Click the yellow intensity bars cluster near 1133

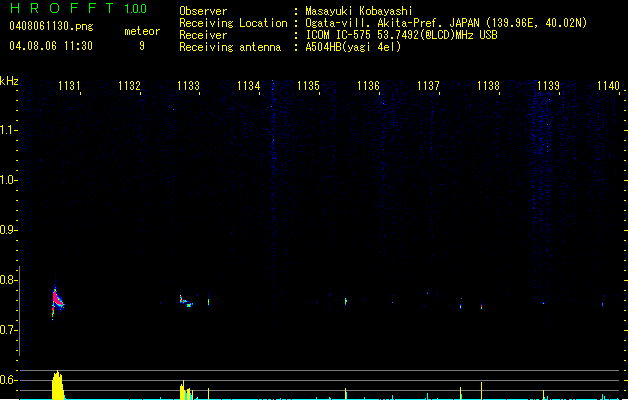pos(186,390)
